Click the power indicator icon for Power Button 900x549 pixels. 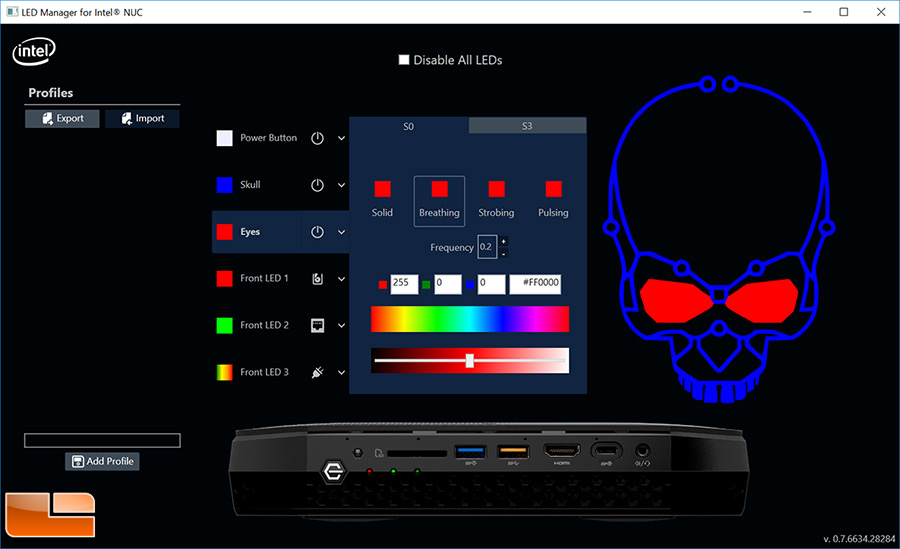click(x=317, y=138)
